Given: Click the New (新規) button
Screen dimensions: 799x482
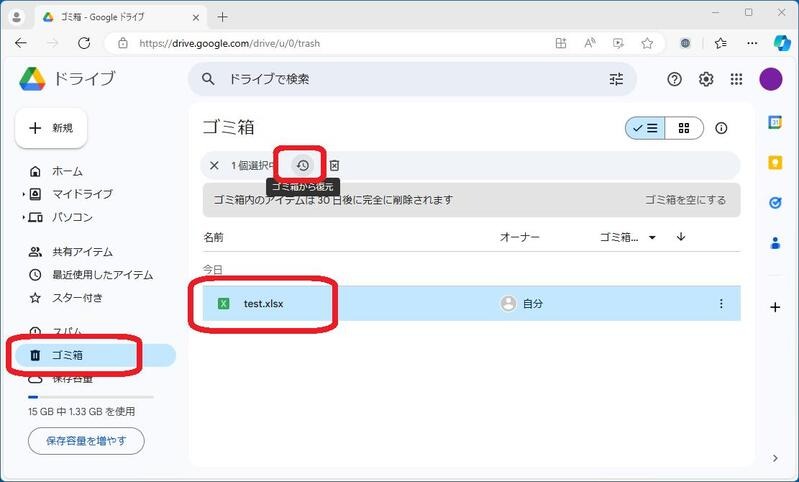Looking at the screenshot, I should click(x=51, y=128).
